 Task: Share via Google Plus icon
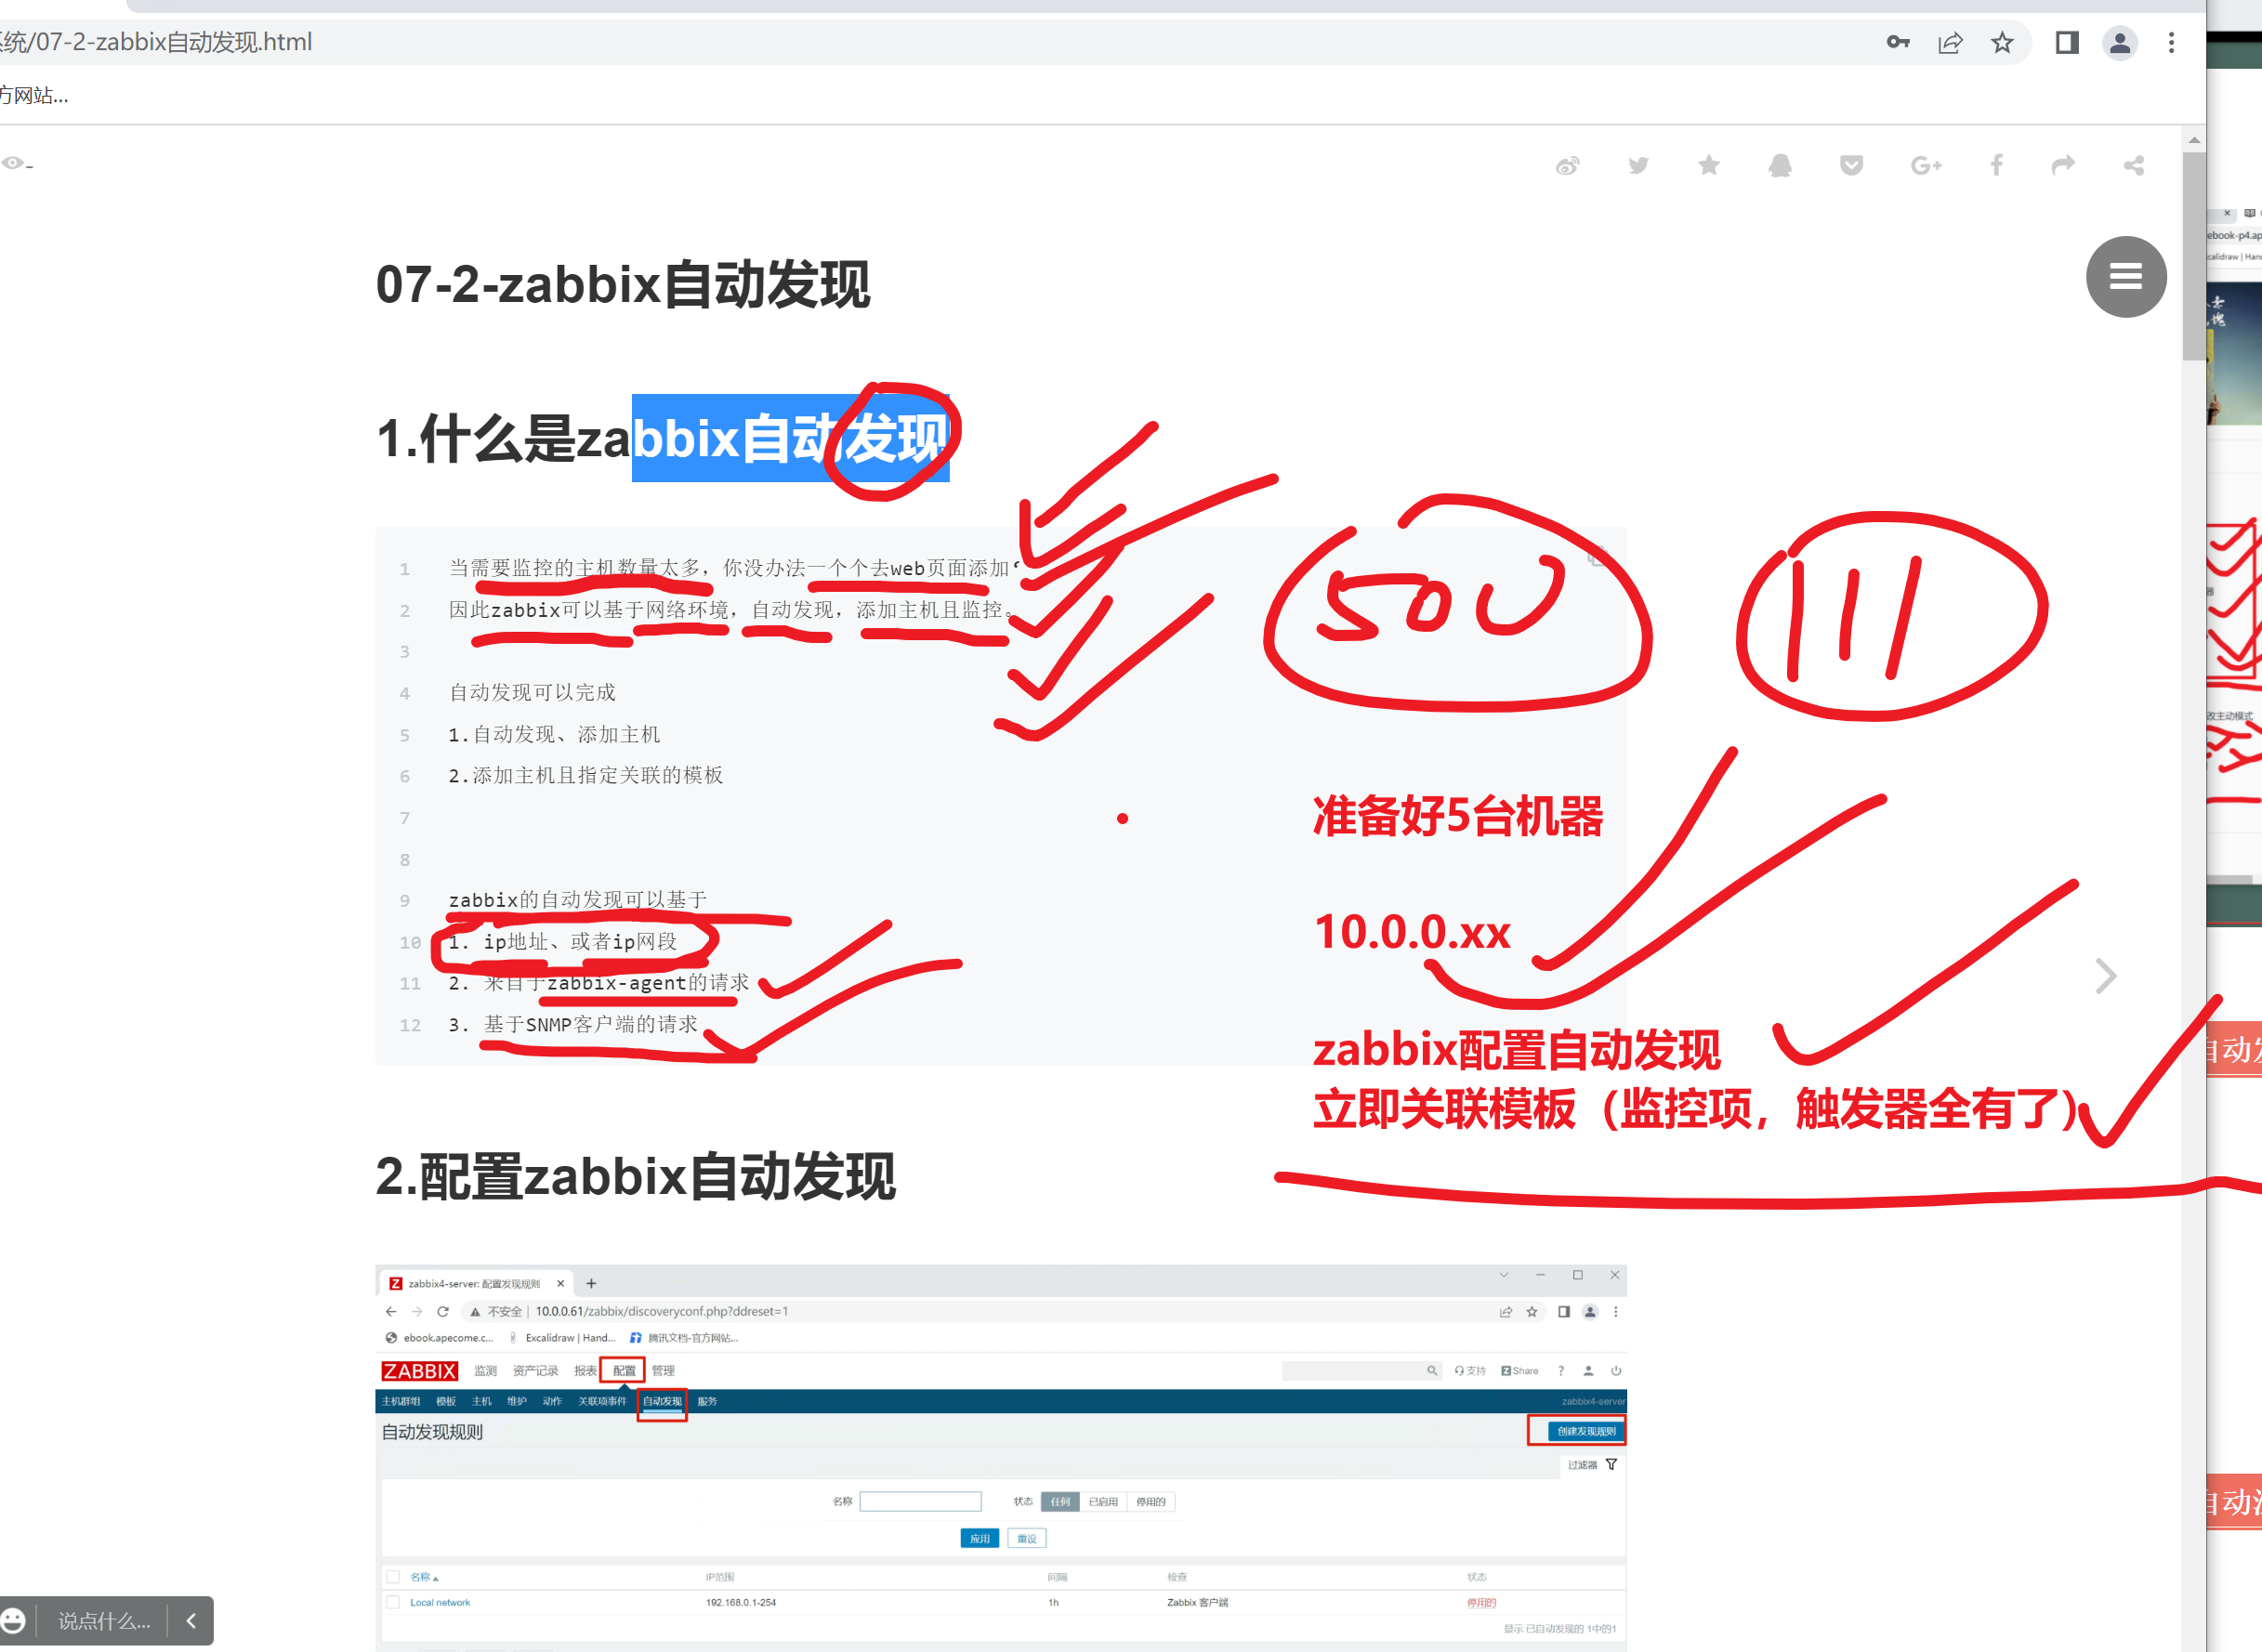(1925, 165)
